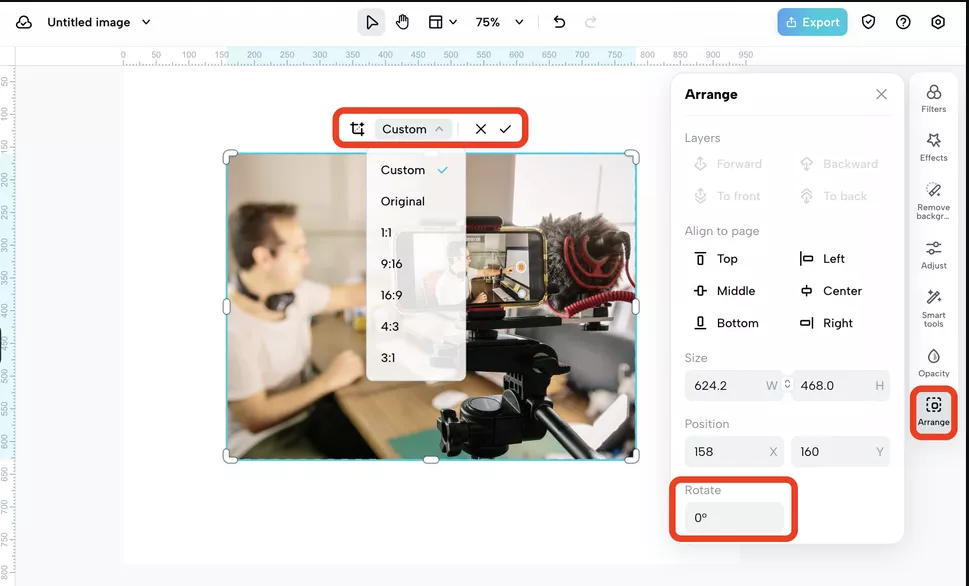Viewport: 969px width, 586px height.
Task: Open Remove background tool
Action: (933, 201)
